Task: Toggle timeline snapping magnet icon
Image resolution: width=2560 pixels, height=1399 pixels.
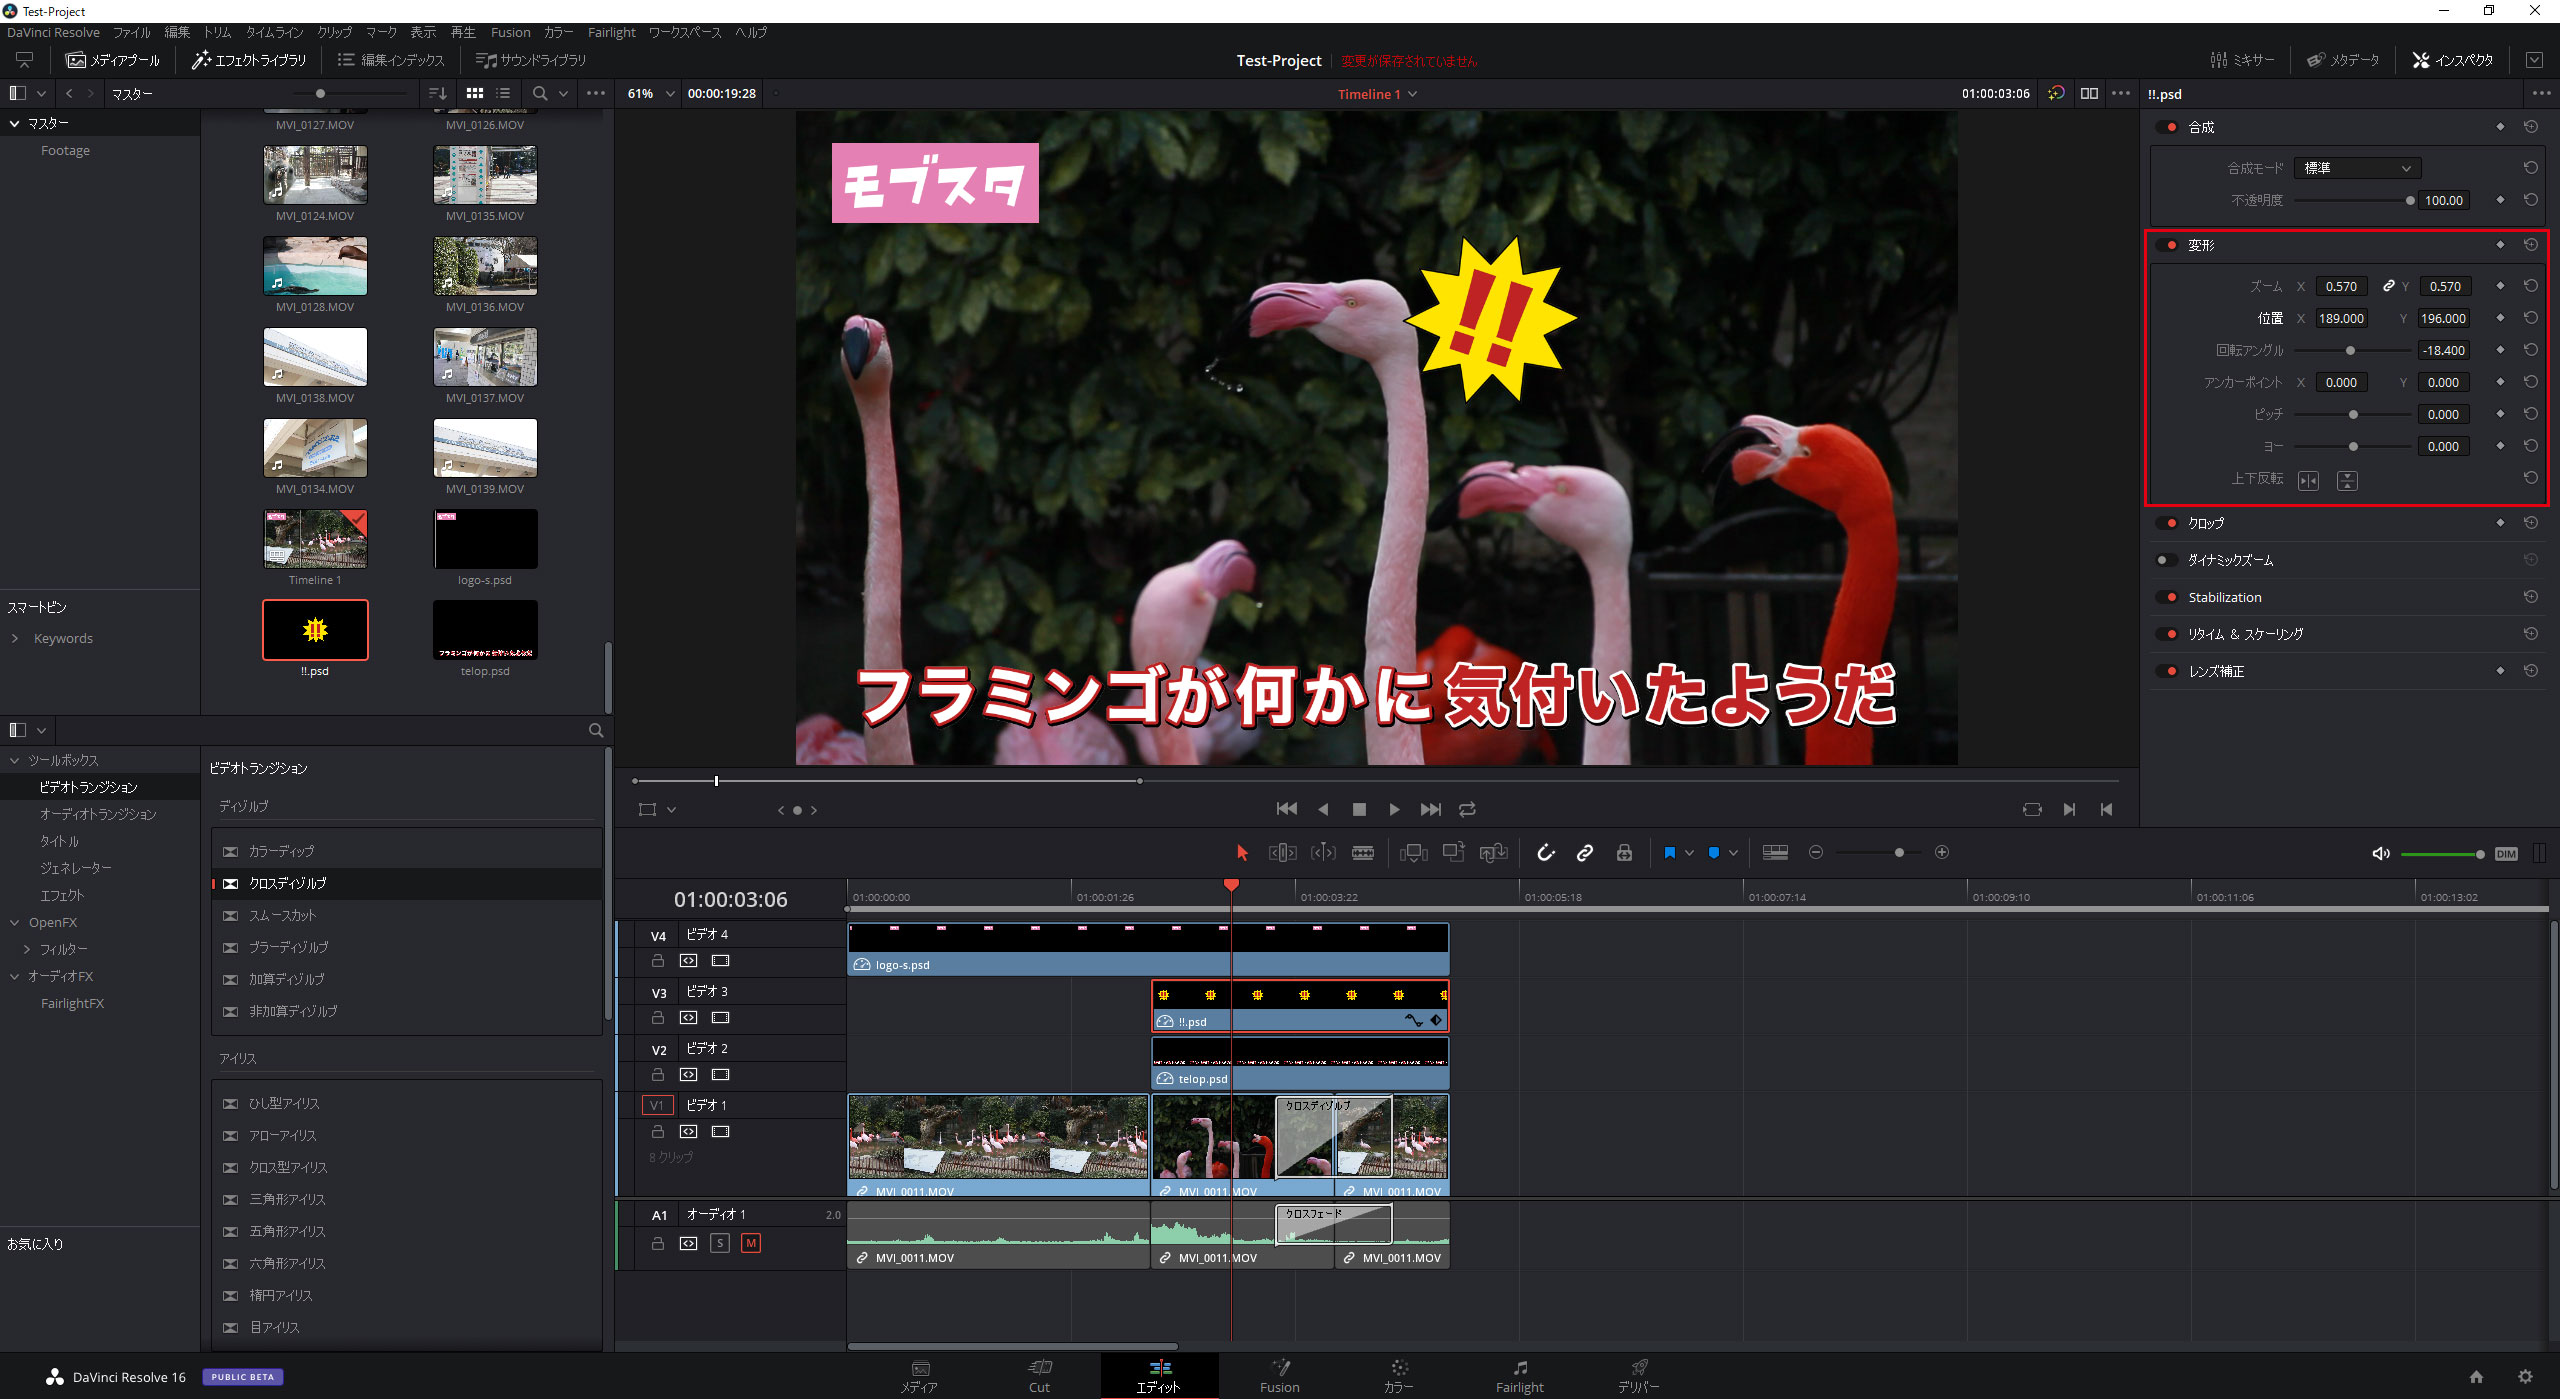Action: (1545, 853)
